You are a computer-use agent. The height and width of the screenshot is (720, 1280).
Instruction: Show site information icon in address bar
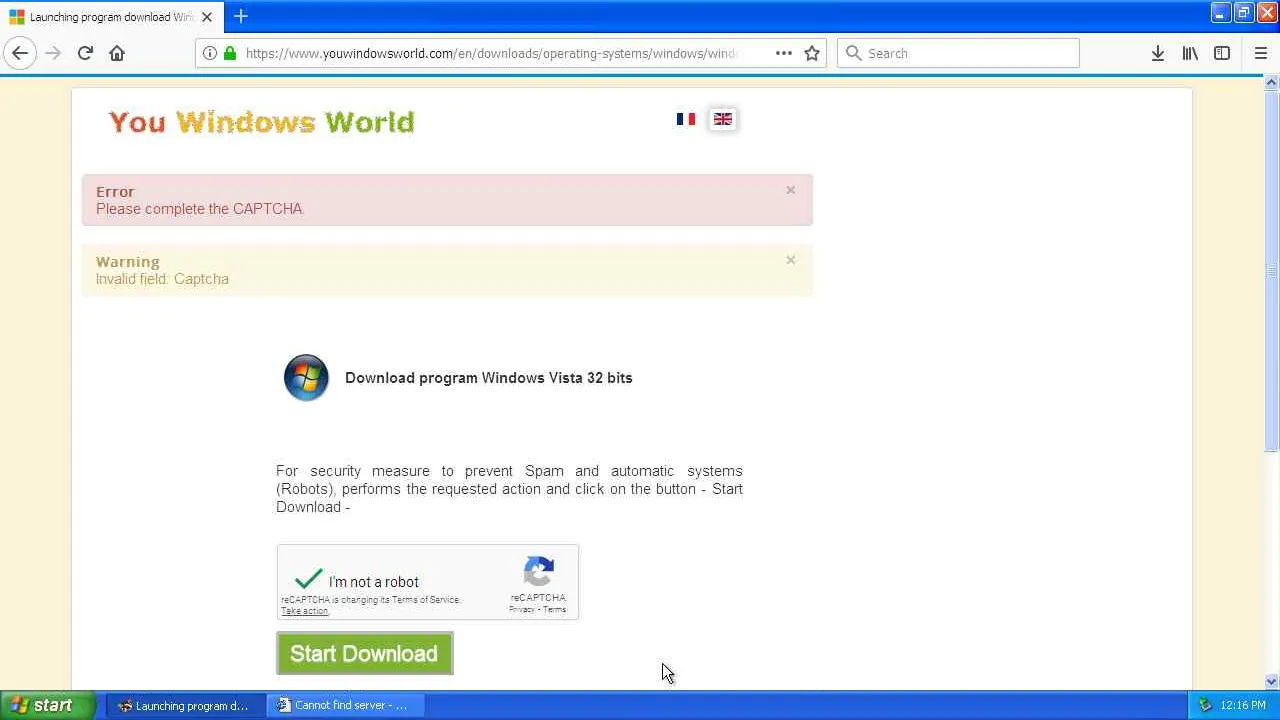pyautogui.click(x=210, y=53)
